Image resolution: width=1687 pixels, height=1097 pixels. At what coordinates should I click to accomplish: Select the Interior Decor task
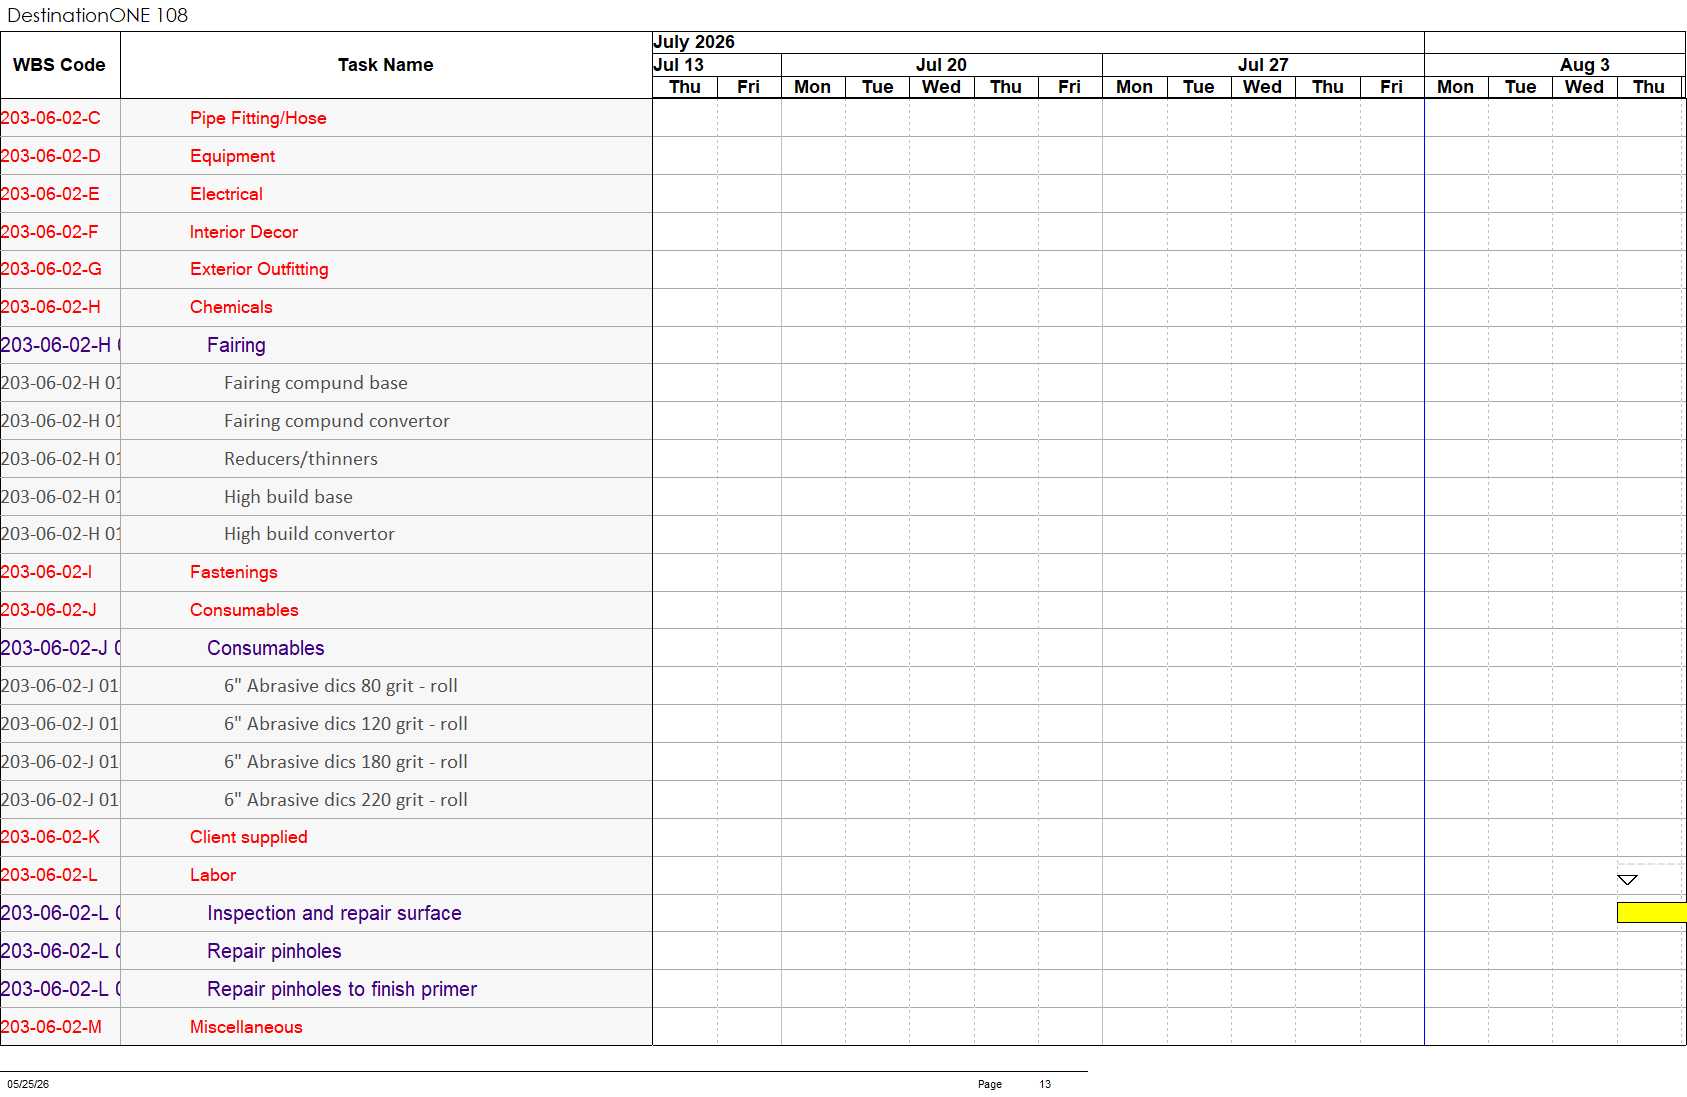click(244, 232)
